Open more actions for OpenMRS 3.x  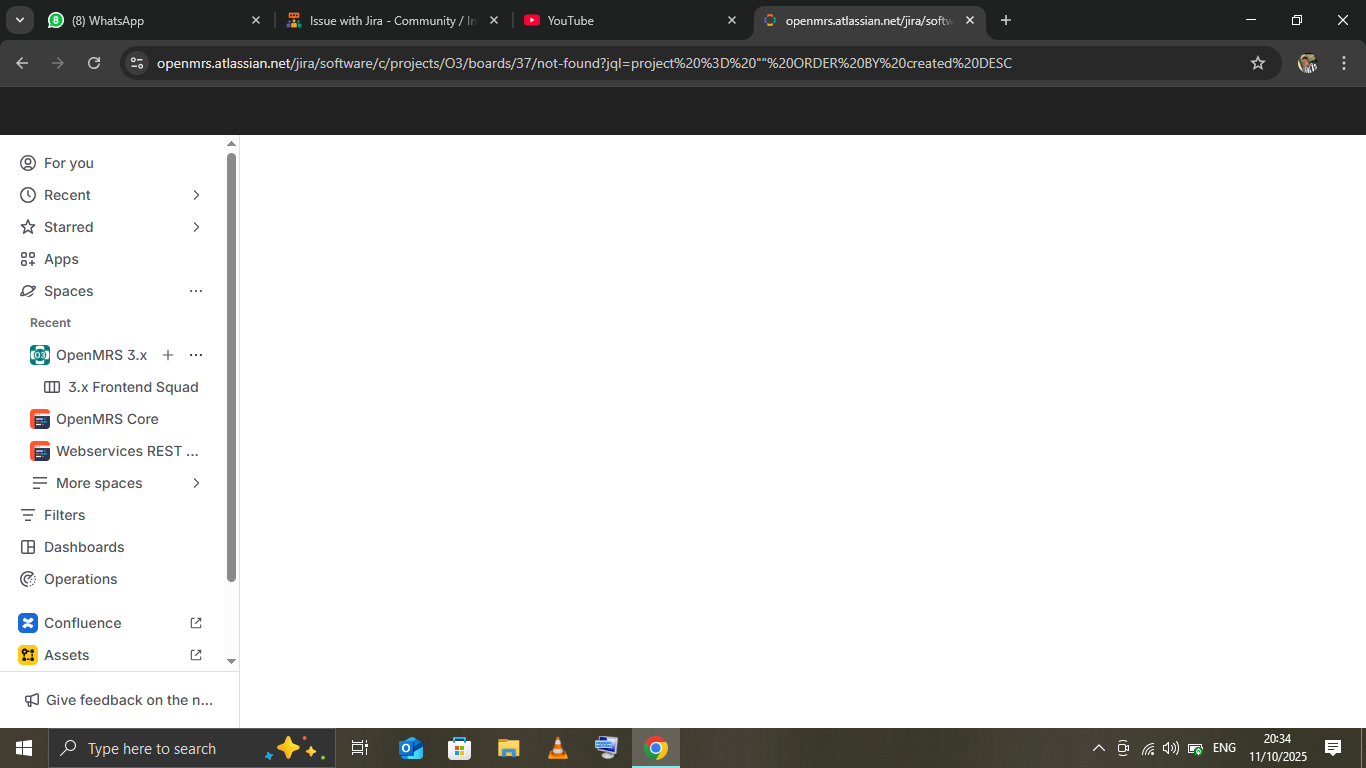click(x=196, y=355)
